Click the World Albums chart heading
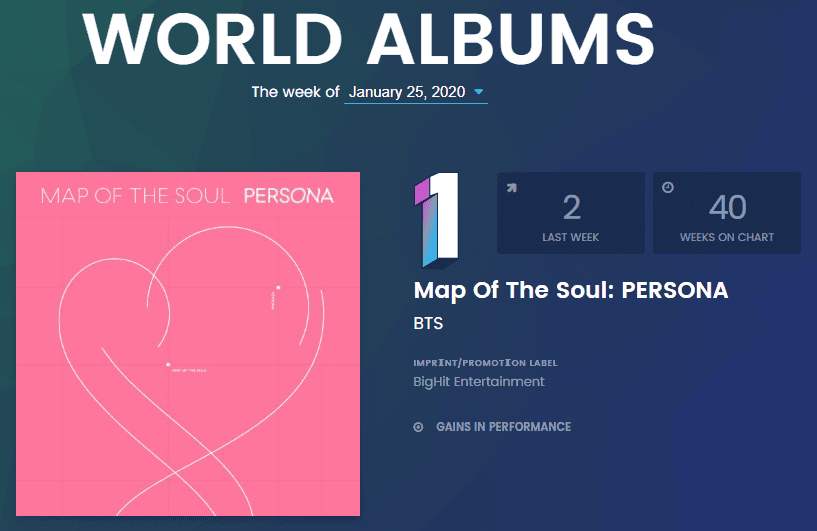The image size is (817, 531). (369, 37)
